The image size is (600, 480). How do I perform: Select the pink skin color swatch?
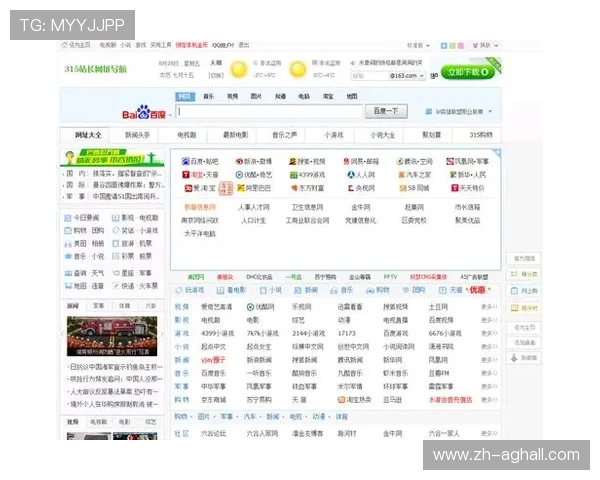pyautogui.click(x=461, y=46)
